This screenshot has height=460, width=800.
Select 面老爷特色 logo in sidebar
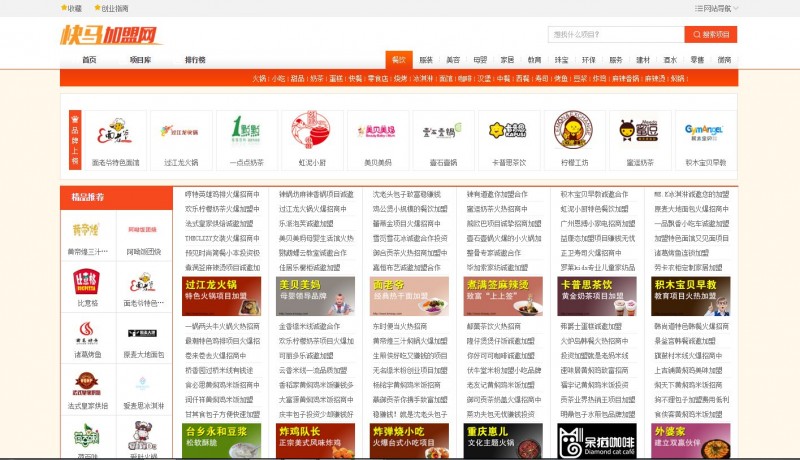pos(143,282)
